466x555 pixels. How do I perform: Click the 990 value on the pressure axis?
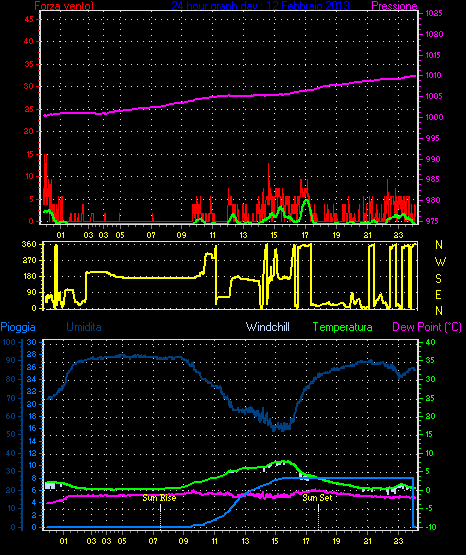[x=433, y=159]
